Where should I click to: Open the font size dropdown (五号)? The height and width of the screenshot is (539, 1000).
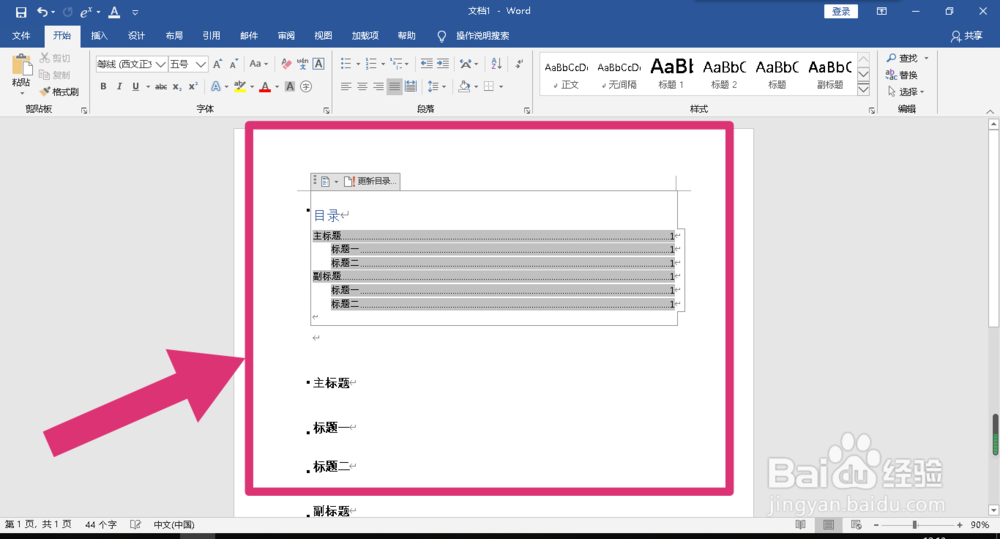201,64
